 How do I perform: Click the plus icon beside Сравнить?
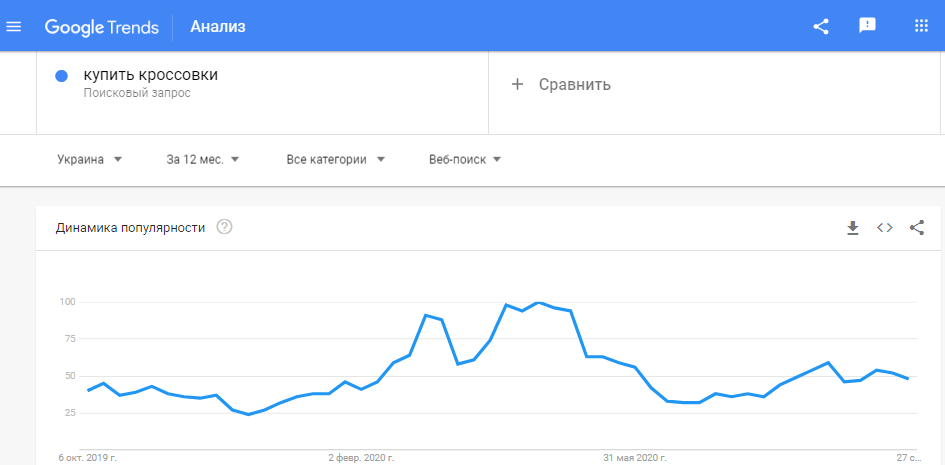(x=516, y=84)
